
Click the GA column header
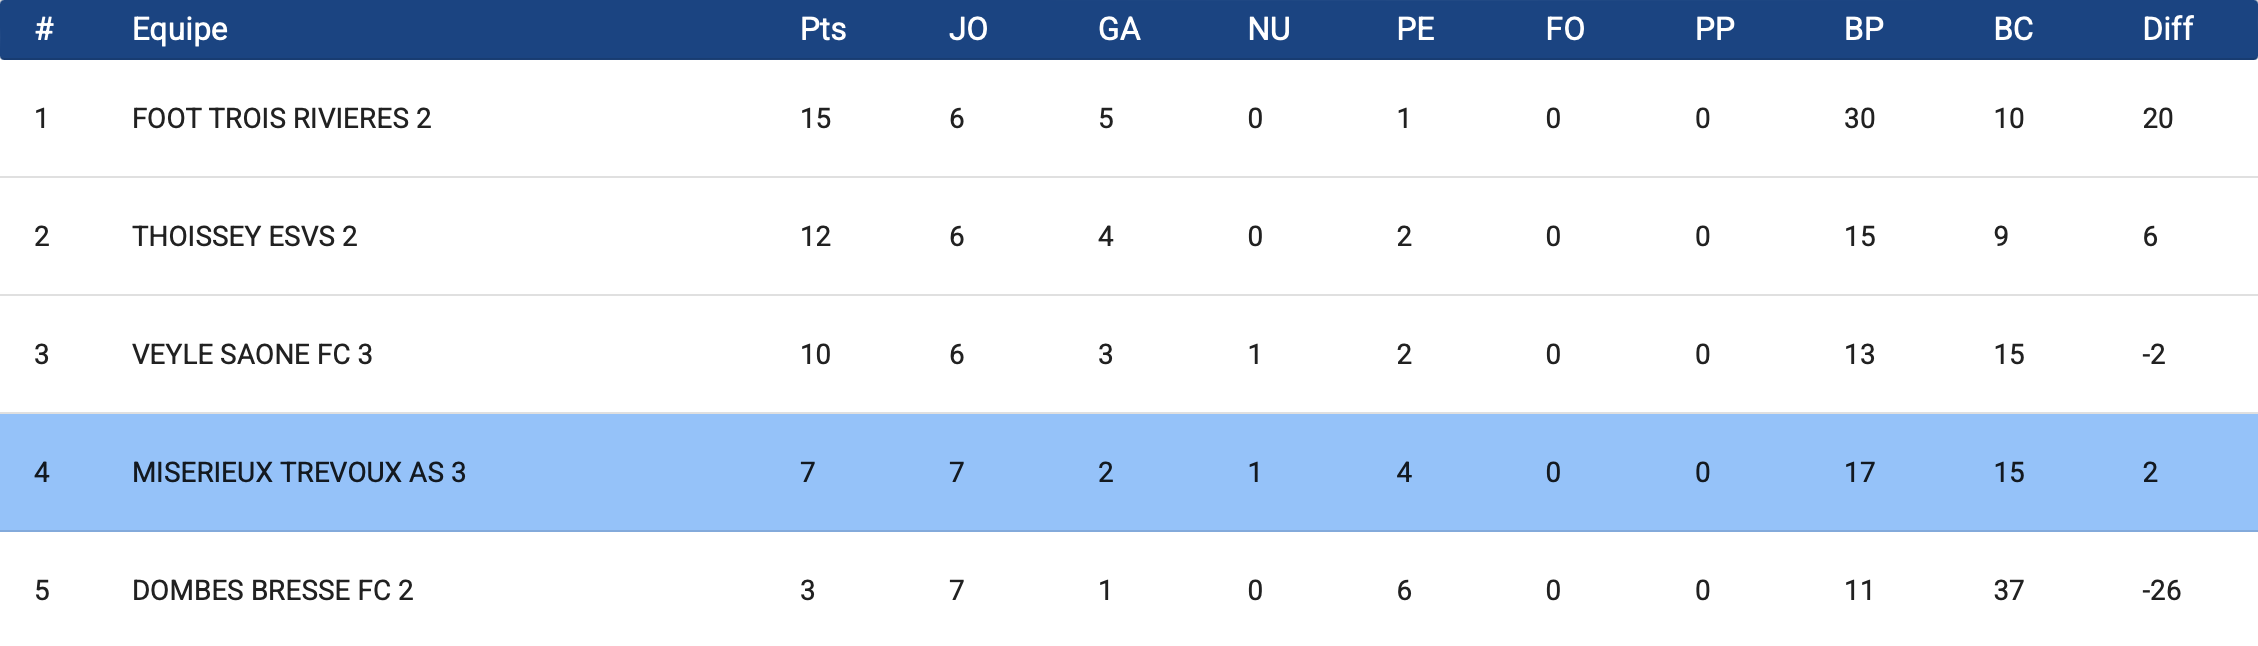[1119, 29]
